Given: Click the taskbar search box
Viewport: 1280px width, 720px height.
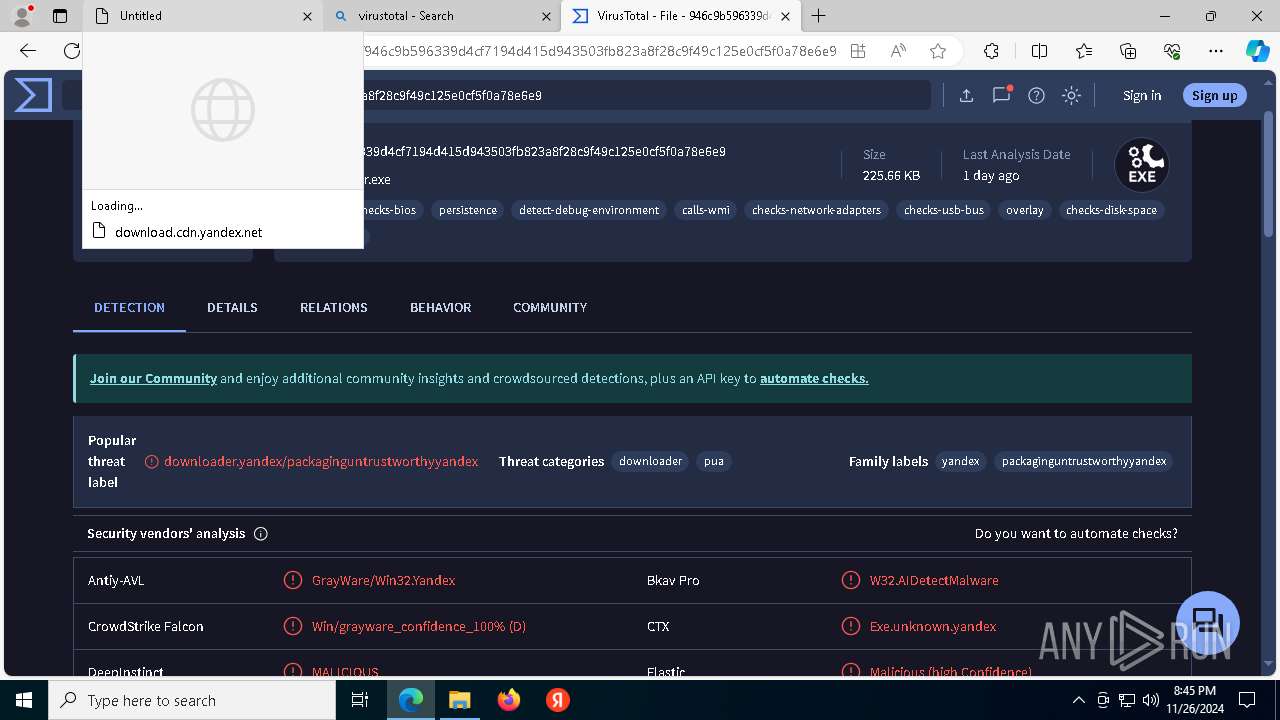Looking at the screenshot, I should pyautogui.click(x=192, y=700).
